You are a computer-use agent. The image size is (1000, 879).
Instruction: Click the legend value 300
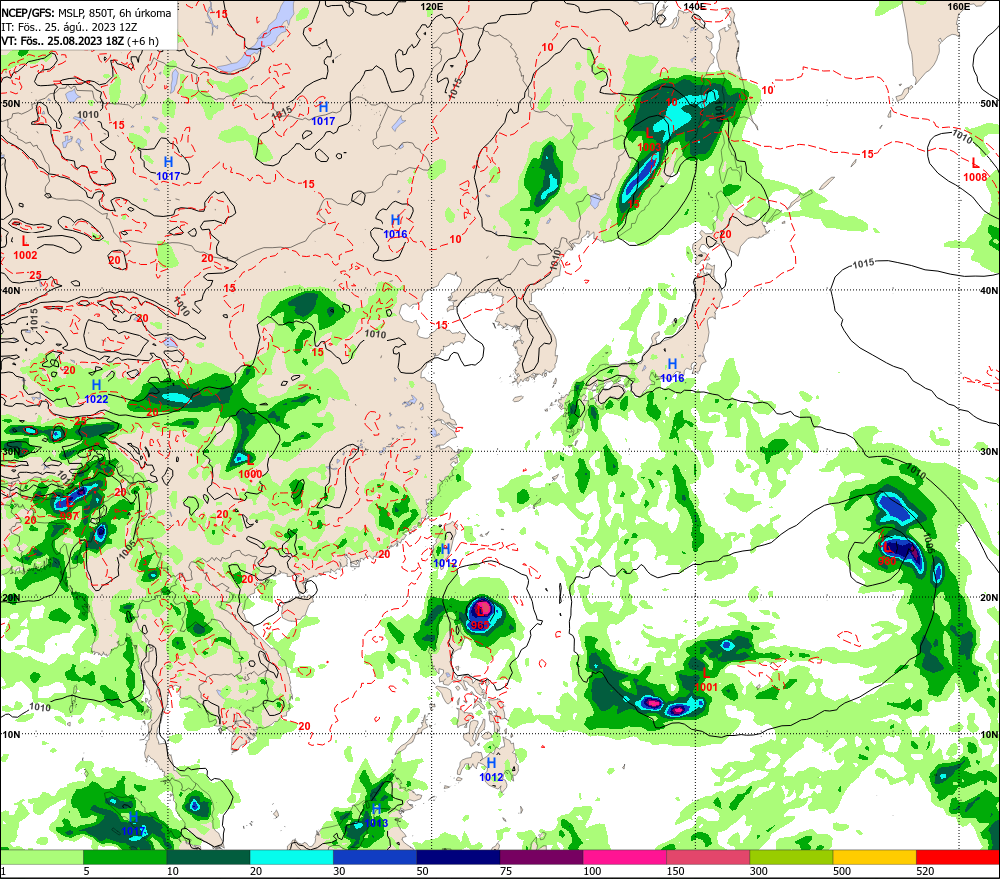pos(758,871)
